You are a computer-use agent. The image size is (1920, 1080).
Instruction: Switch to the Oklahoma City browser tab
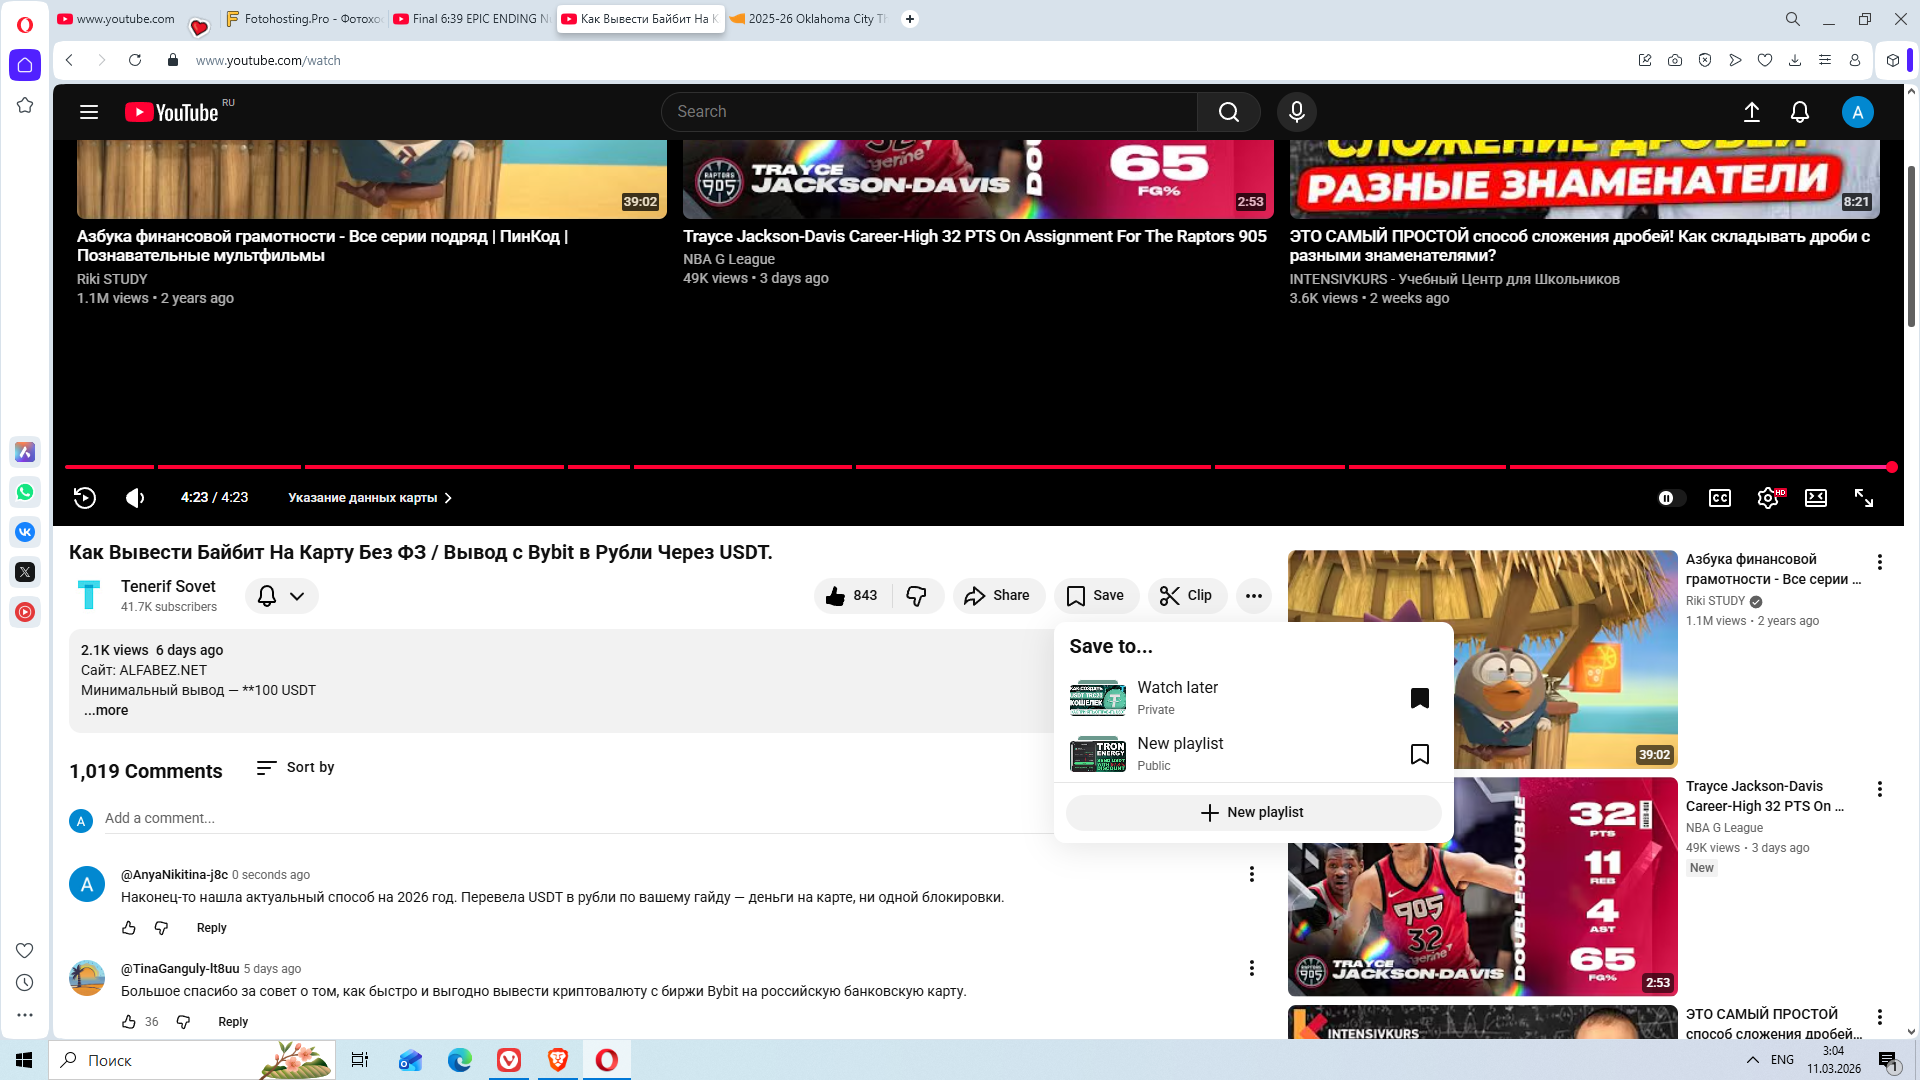tap(808, 19)
